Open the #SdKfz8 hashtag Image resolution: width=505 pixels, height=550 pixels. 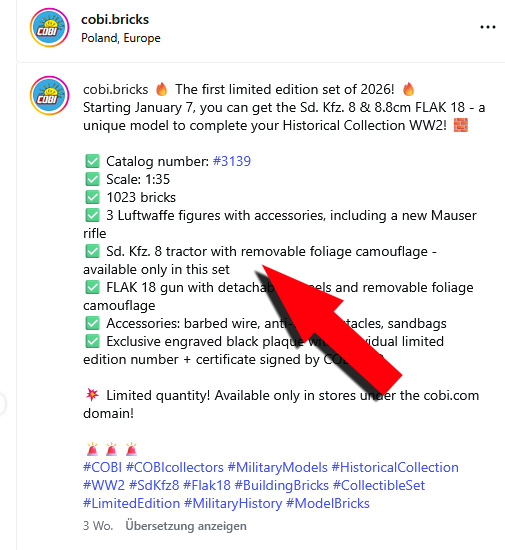(154, 485)
